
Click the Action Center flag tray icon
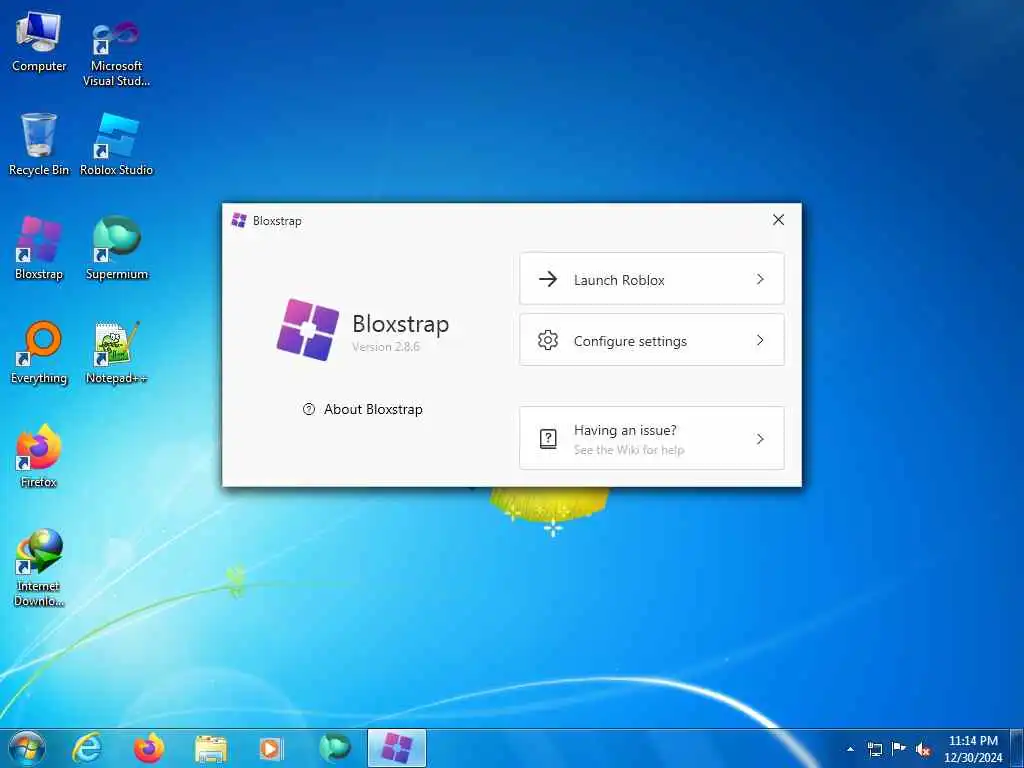899,748
